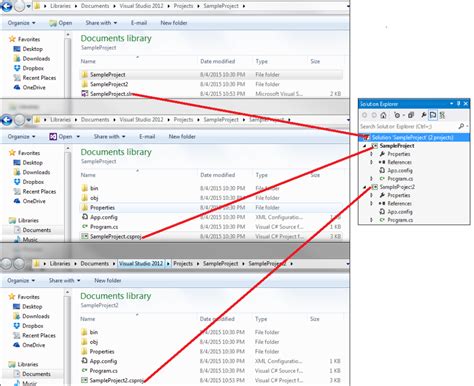
Task: Open Properties via wrench icon in Solution Explorer toolbar
Action: point(423,115)
